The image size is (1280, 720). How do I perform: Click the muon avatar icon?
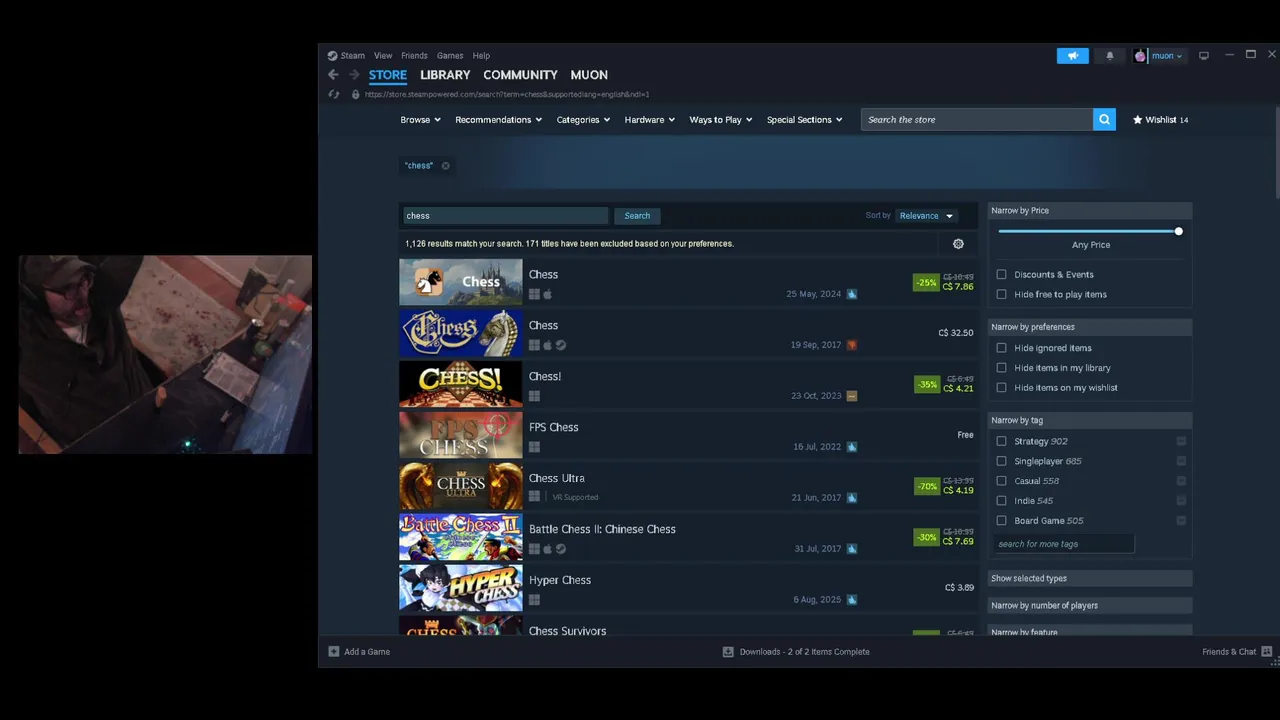click(x=1140, y=56)
